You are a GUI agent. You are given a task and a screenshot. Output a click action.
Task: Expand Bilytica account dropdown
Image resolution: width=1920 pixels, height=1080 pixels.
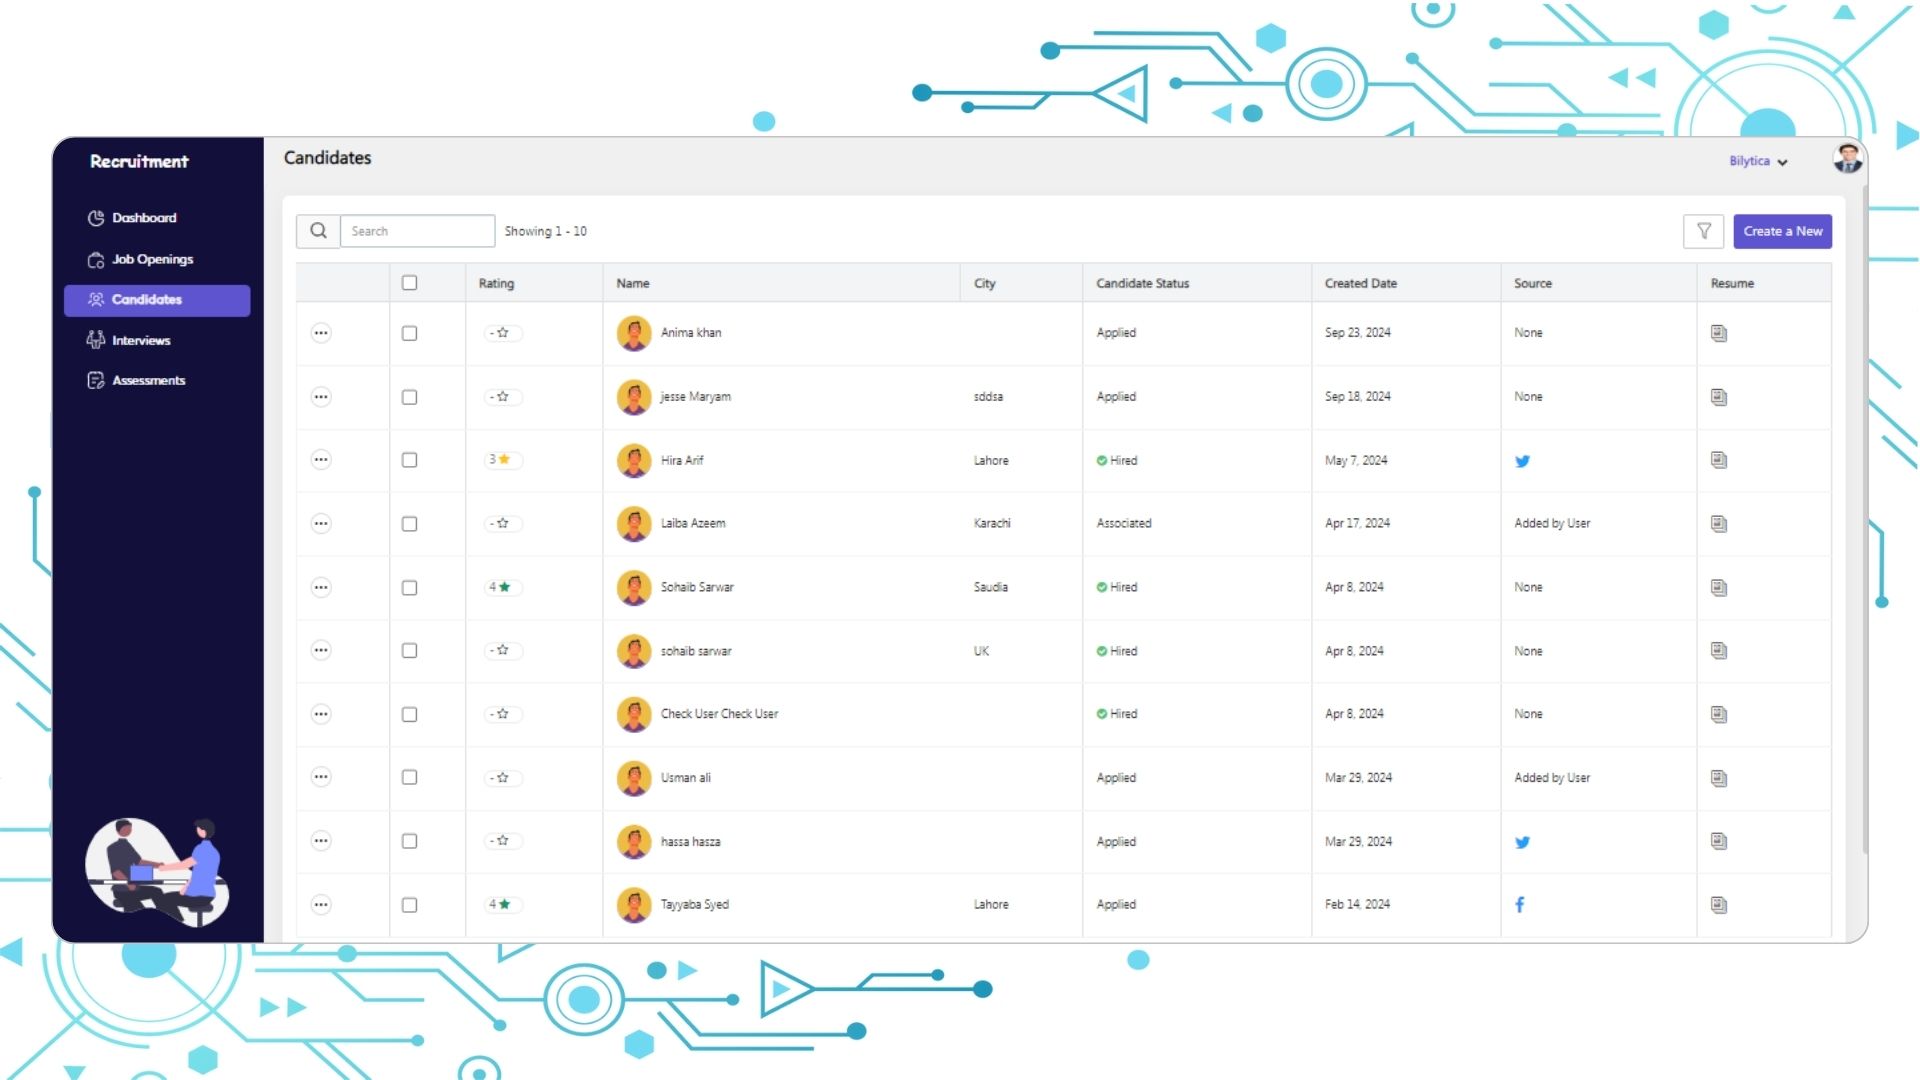[x=1758, y=161]
